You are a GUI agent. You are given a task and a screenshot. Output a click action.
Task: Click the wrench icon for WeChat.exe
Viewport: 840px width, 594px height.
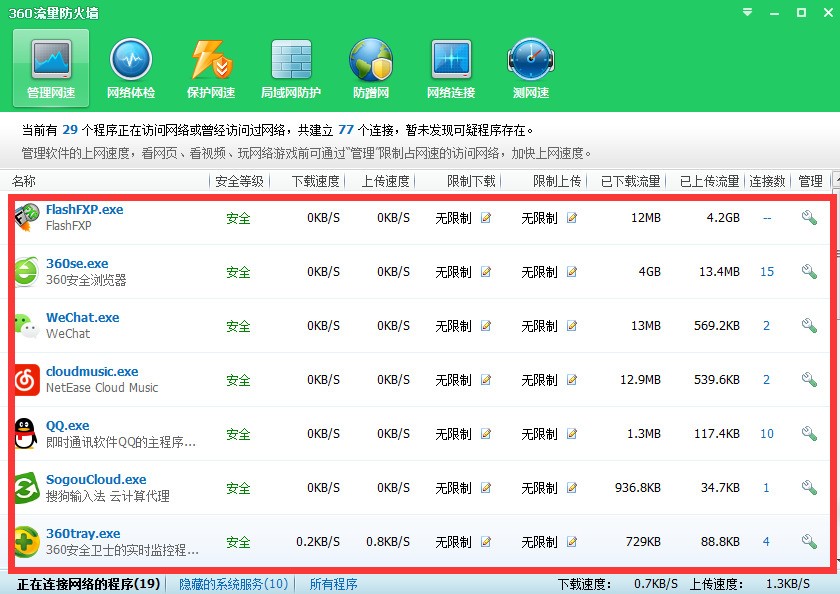pos(809,326)
